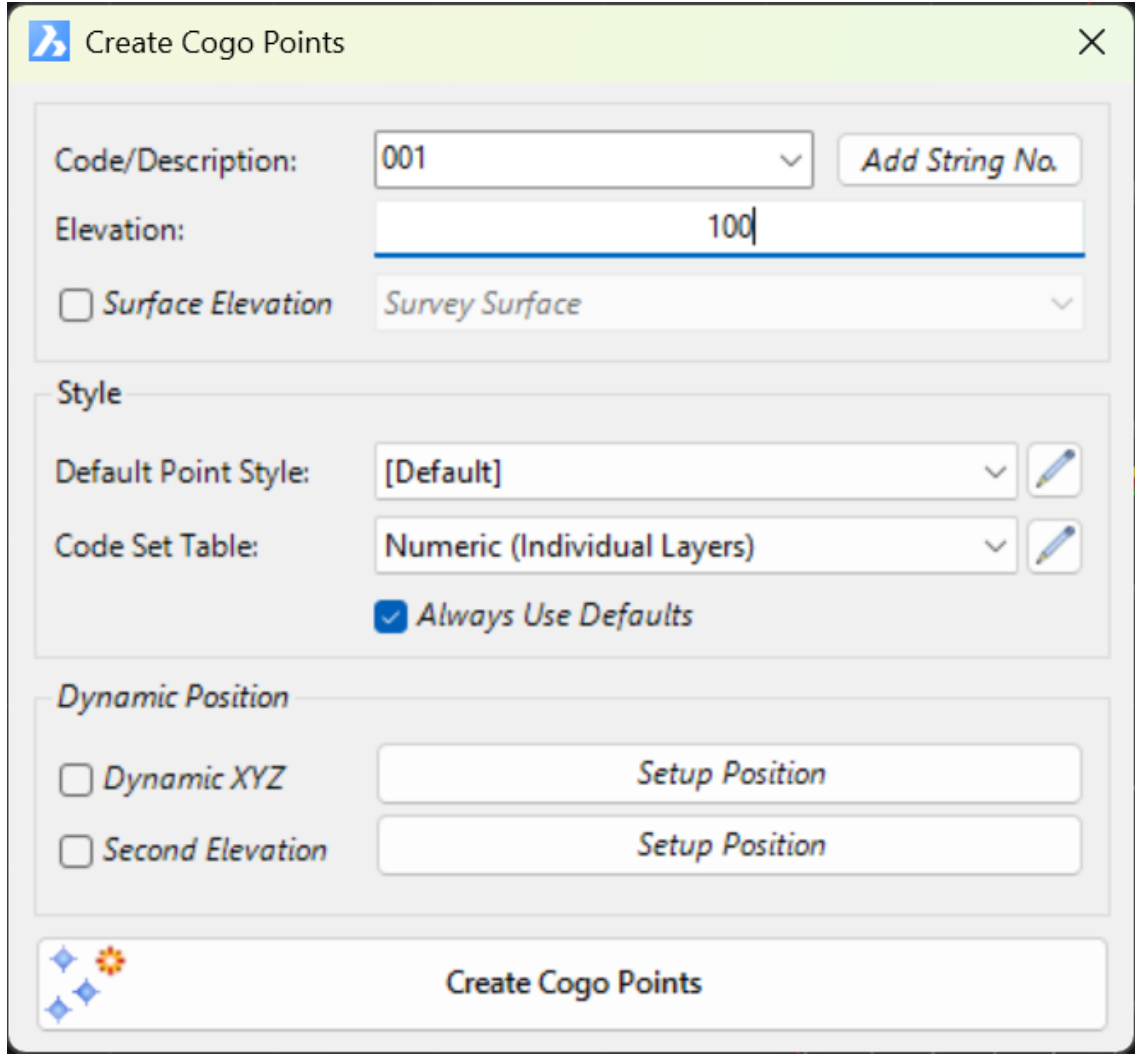Open the Survey Surface dropdown
The image size is (1138, 1056).
click(1061, 304)
